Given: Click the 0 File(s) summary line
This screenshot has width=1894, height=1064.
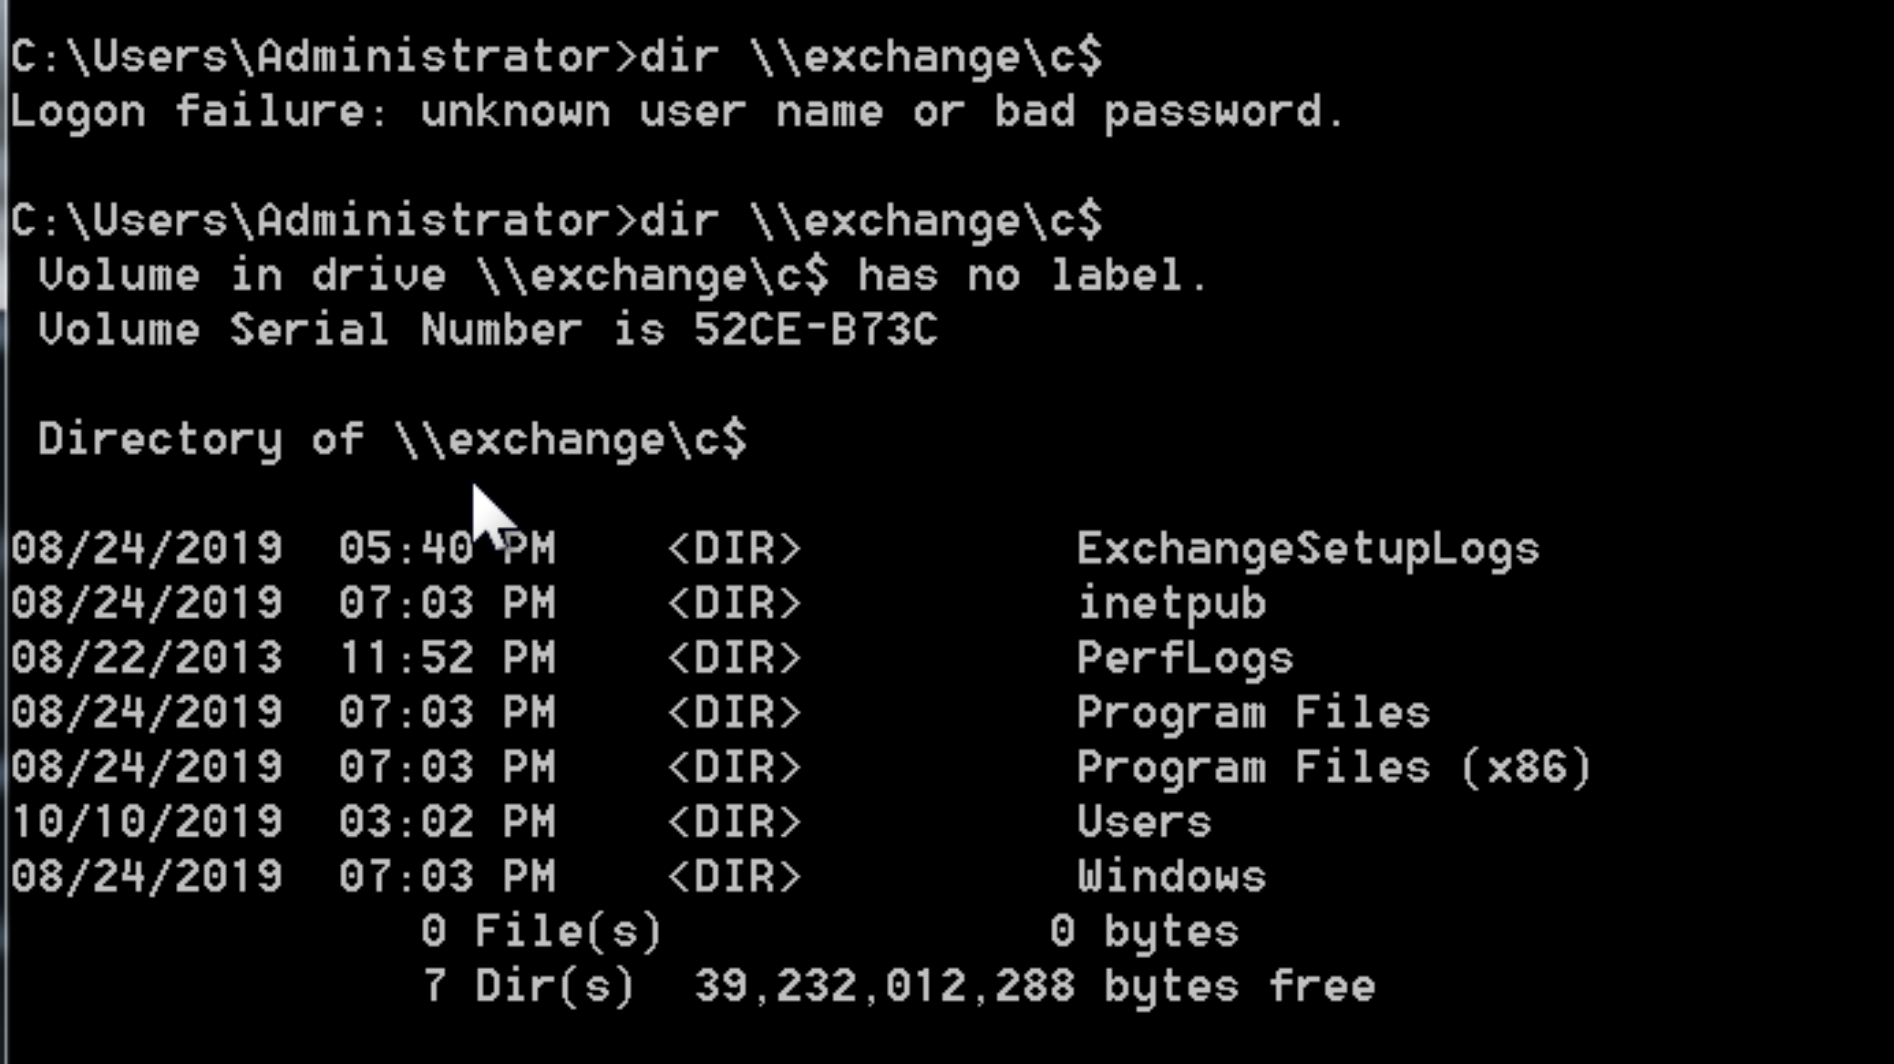Looking at the screenshot, I should (830, 932).
